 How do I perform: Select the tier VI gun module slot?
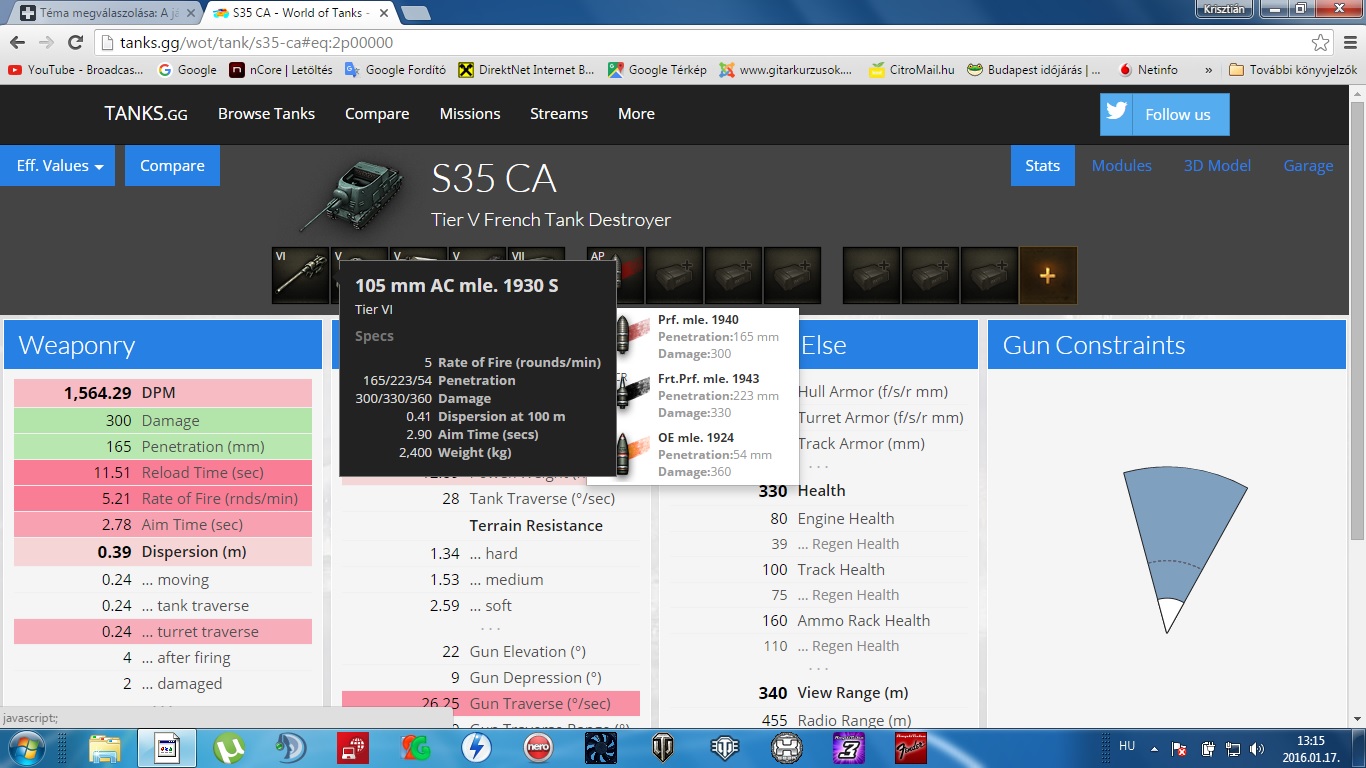(x=300, y=275)
